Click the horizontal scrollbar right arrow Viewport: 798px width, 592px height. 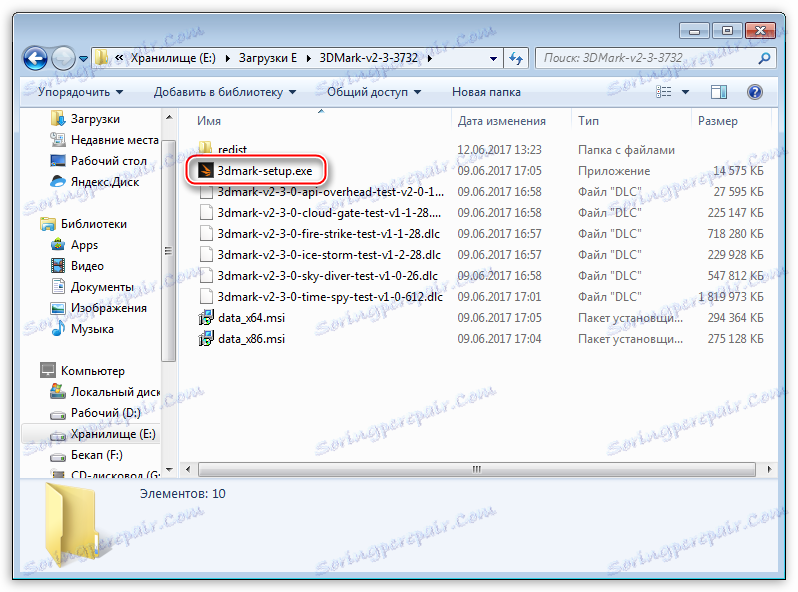click(x=769, y=469)
